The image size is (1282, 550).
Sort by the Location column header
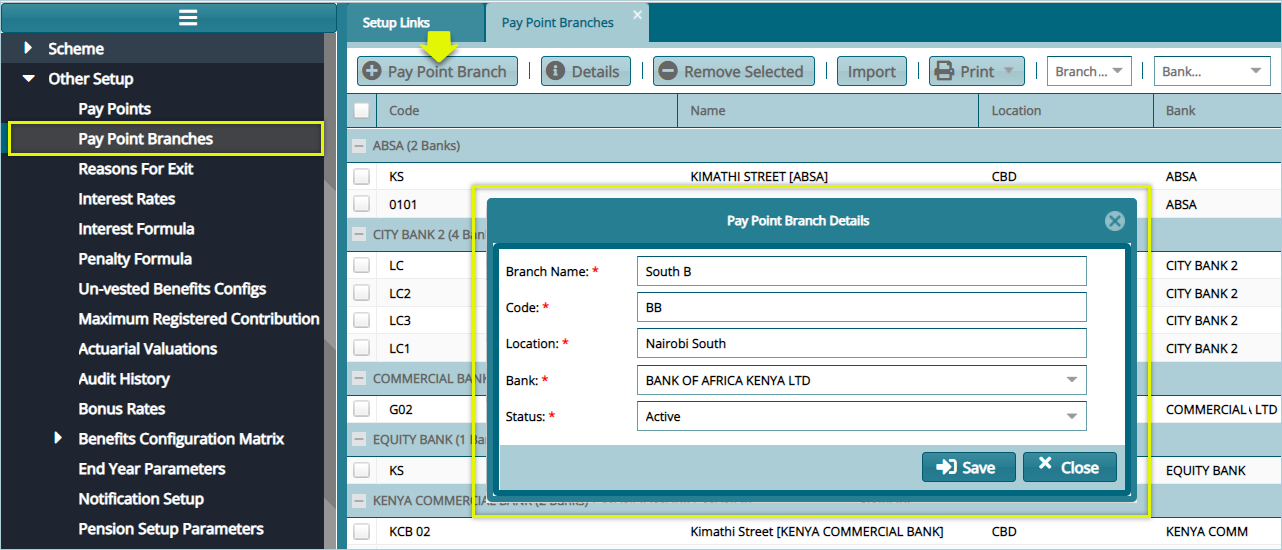(x=1066, y=111)
